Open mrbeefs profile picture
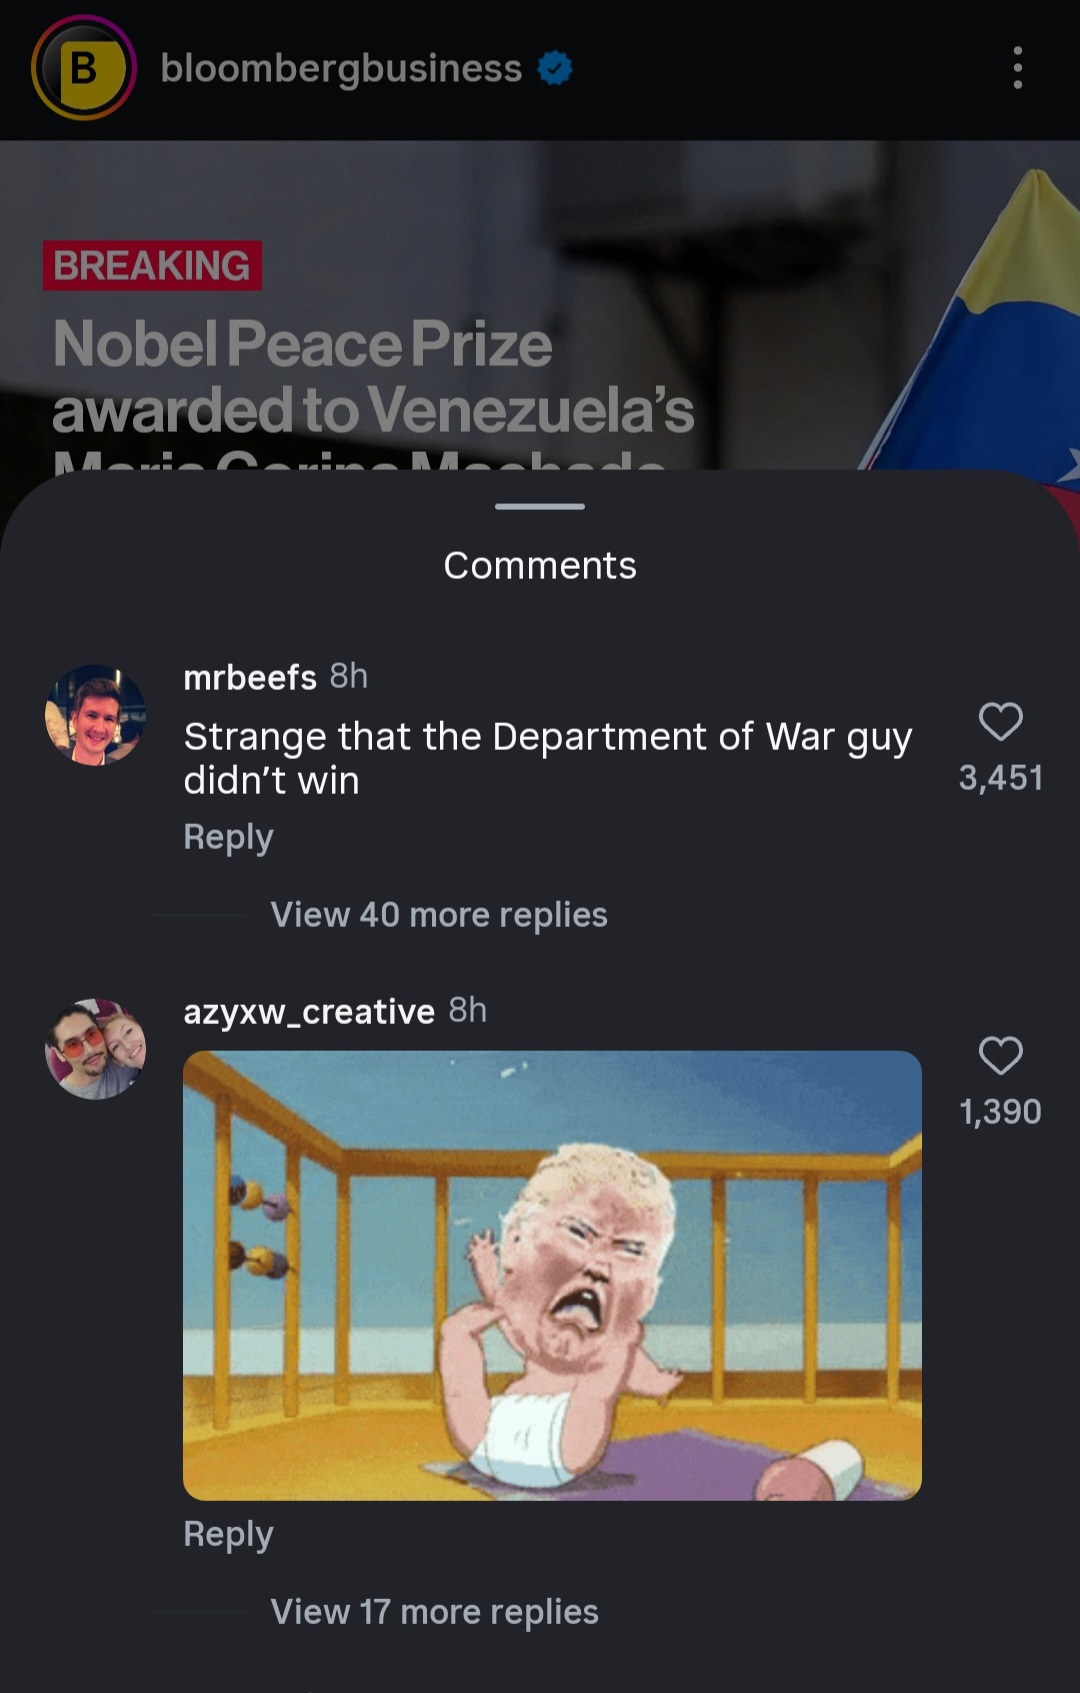 click(96, 715)
